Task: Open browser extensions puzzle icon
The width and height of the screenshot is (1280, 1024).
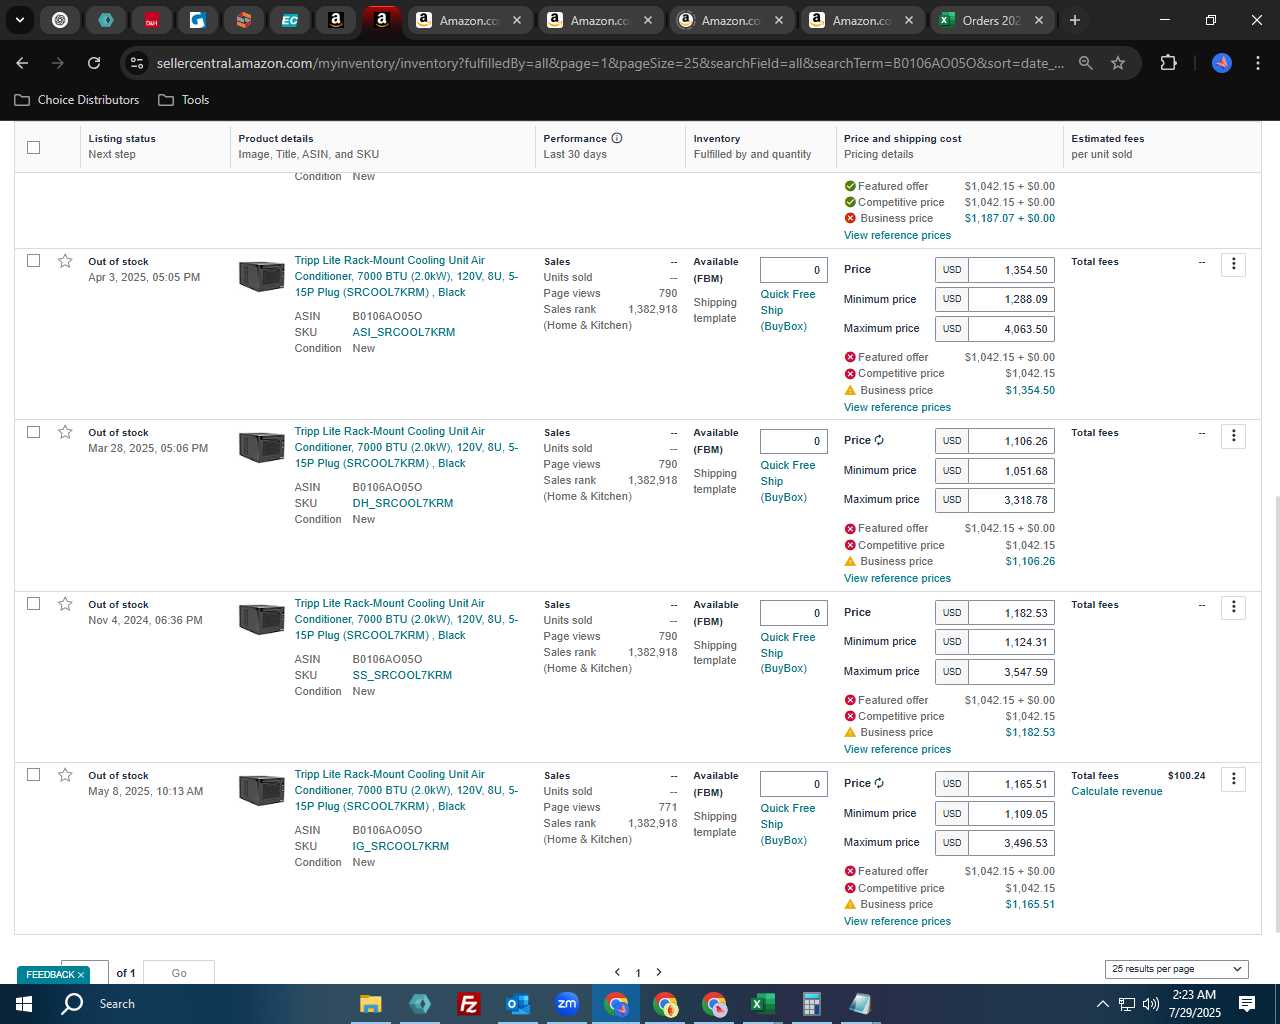Action: 1168,63
